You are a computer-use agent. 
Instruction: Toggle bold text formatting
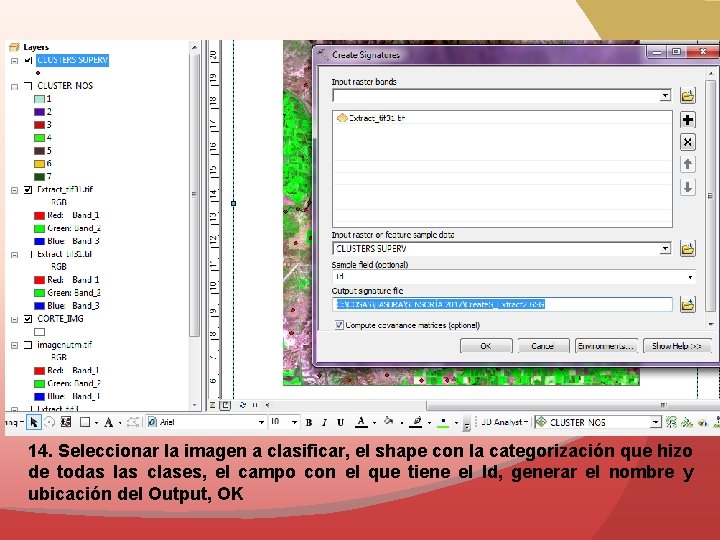309,422
